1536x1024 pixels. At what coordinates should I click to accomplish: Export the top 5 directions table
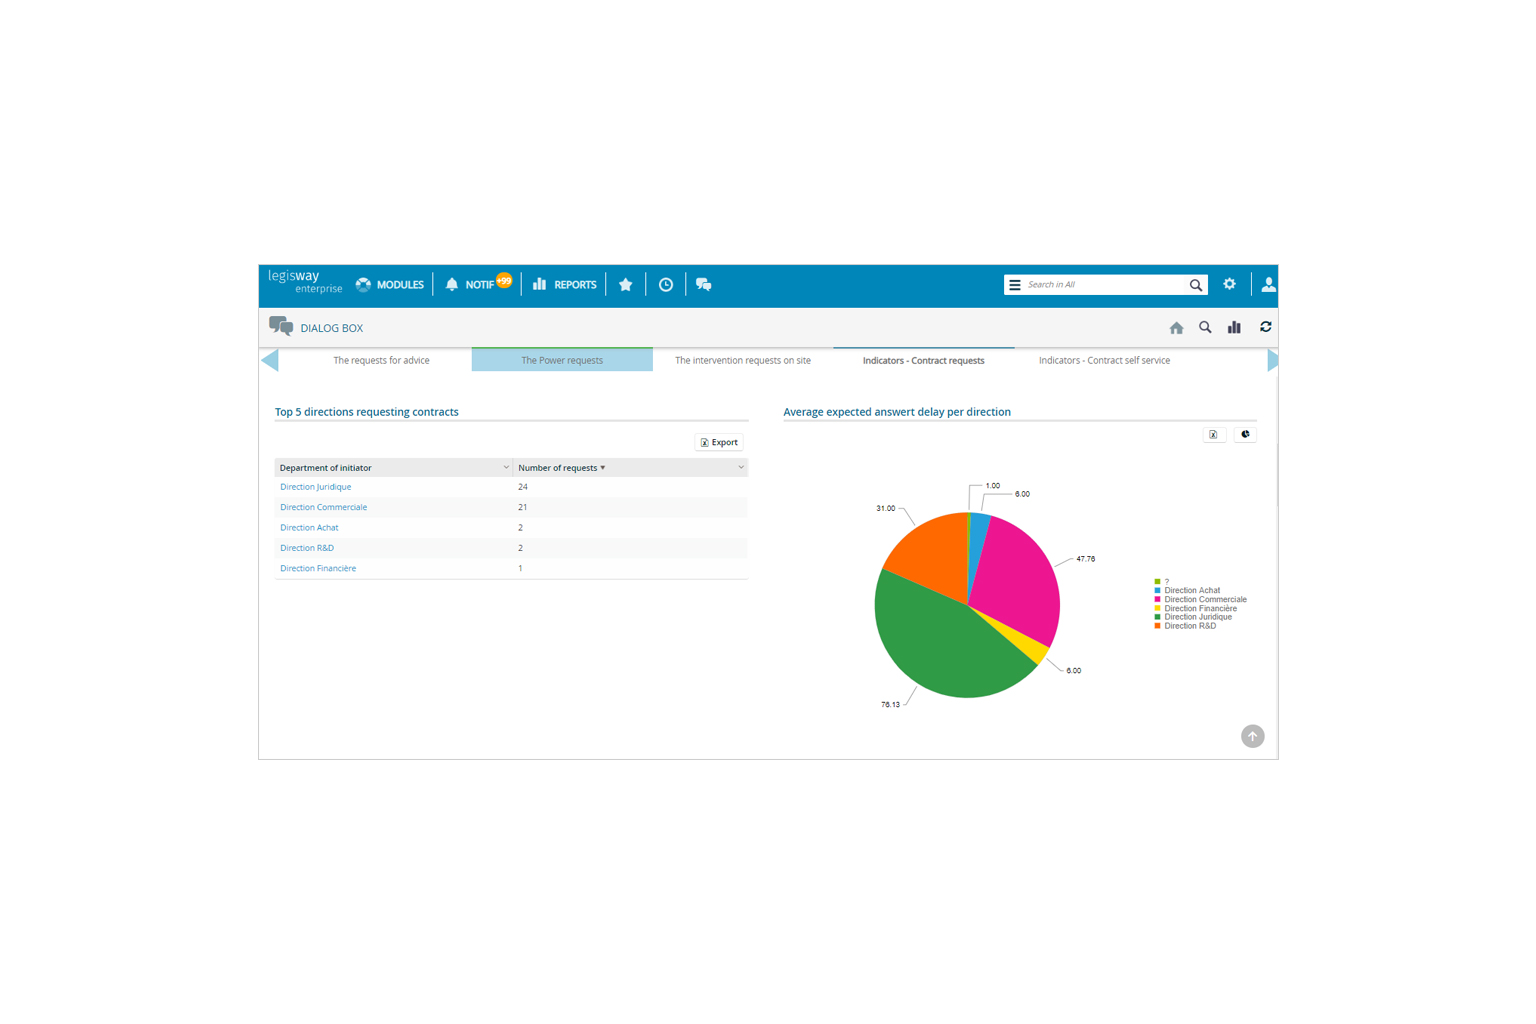coord(719,442)
